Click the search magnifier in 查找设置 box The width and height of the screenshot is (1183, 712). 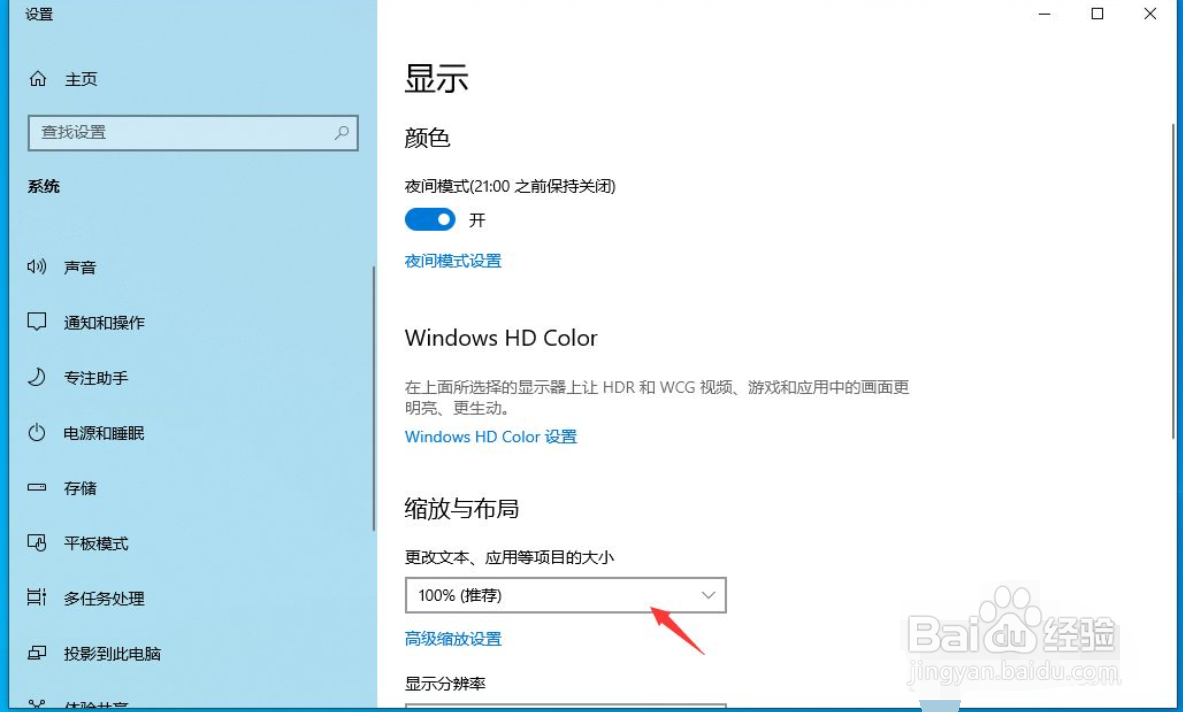(342, 133)
